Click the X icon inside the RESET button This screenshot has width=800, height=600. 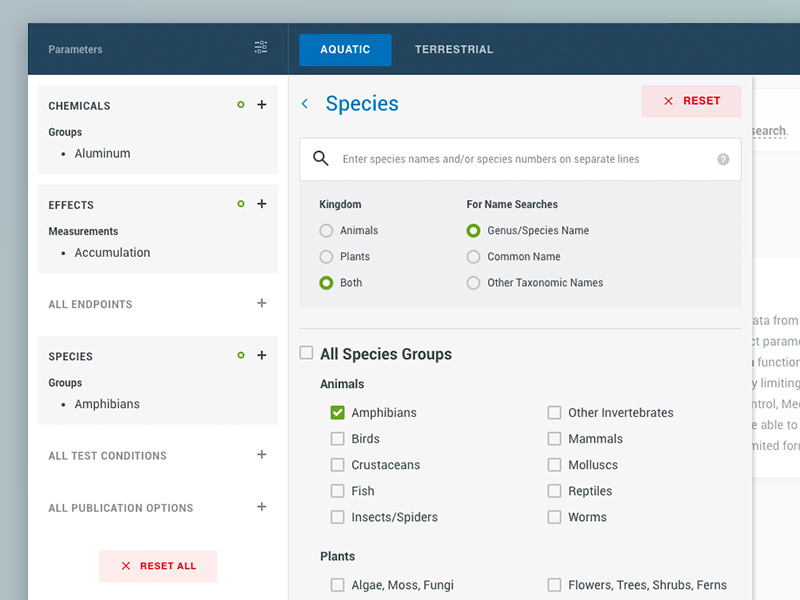coord(668,101)
